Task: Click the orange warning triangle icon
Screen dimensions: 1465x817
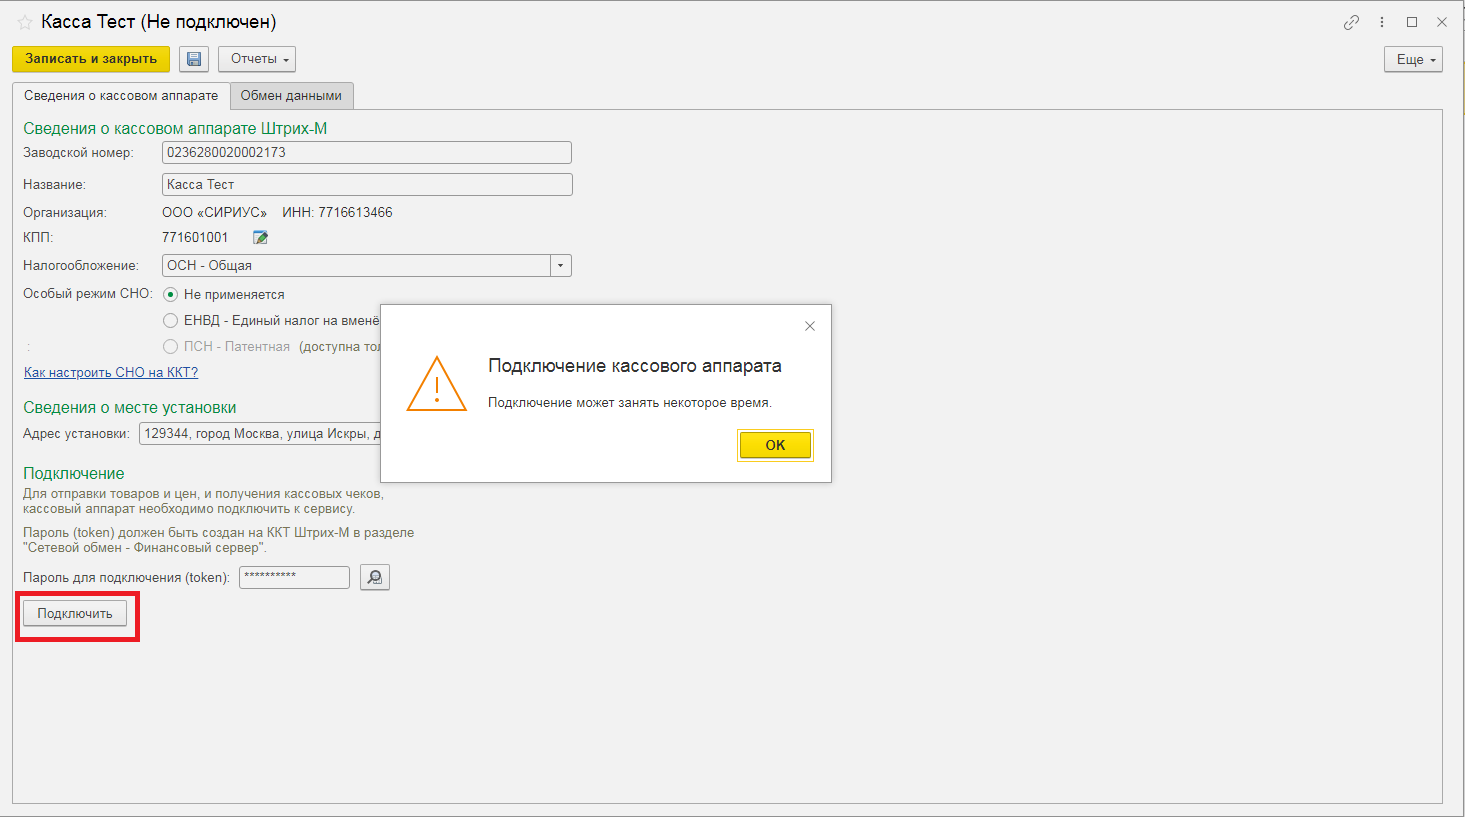Action: coord(437,383)
